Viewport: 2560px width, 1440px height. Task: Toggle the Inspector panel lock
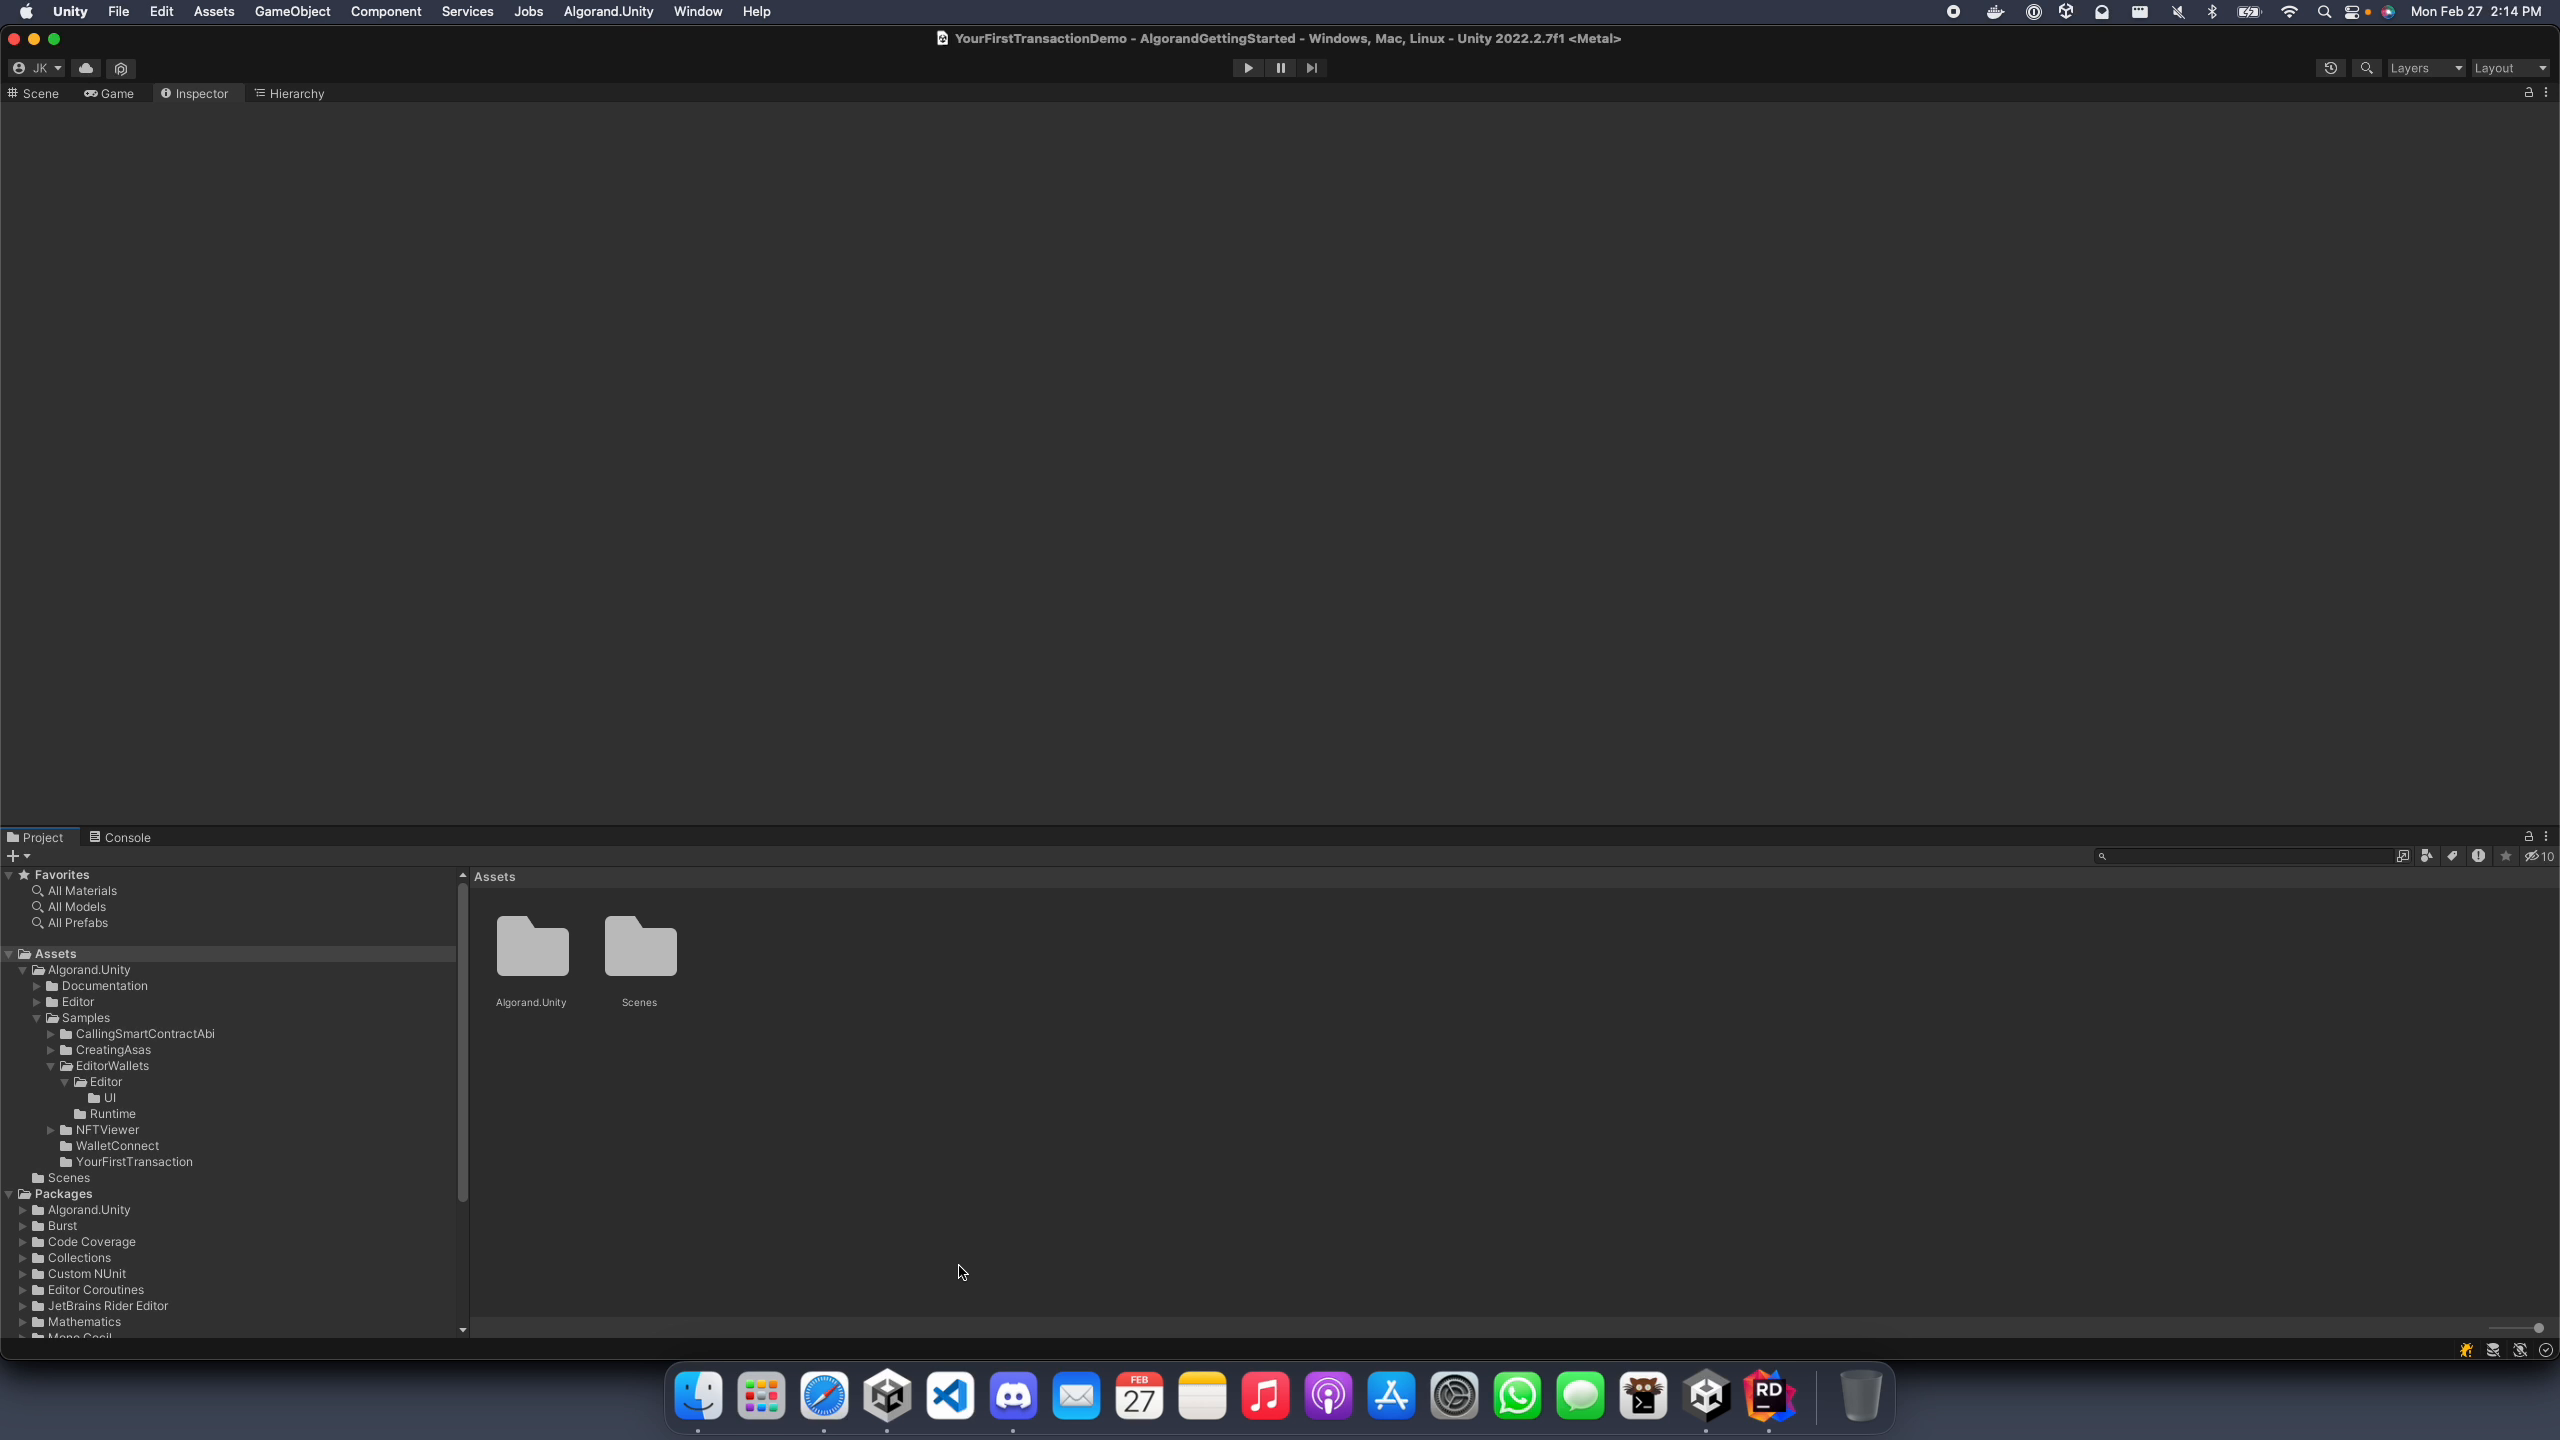2529,92
